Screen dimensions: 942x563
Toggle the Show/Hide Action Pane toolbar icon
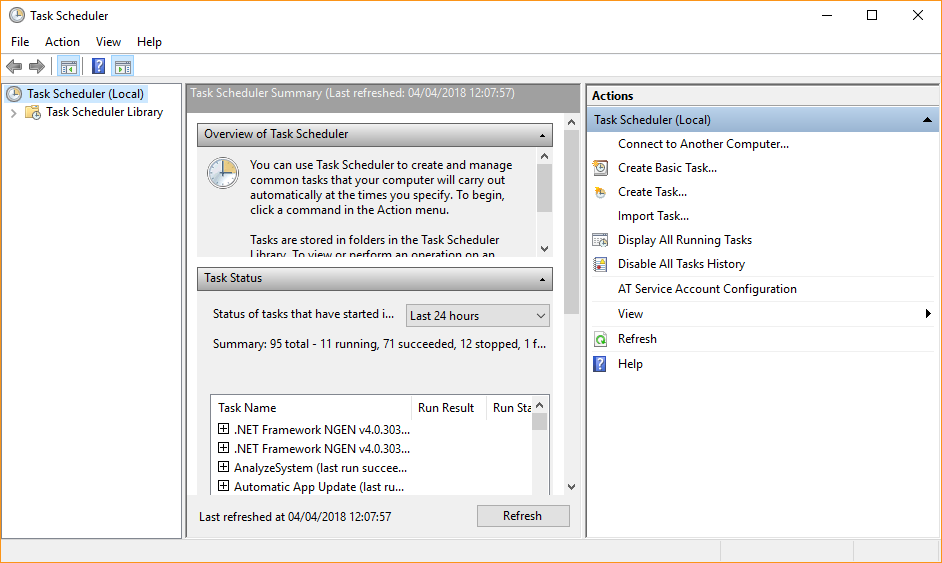coord(123,66)
